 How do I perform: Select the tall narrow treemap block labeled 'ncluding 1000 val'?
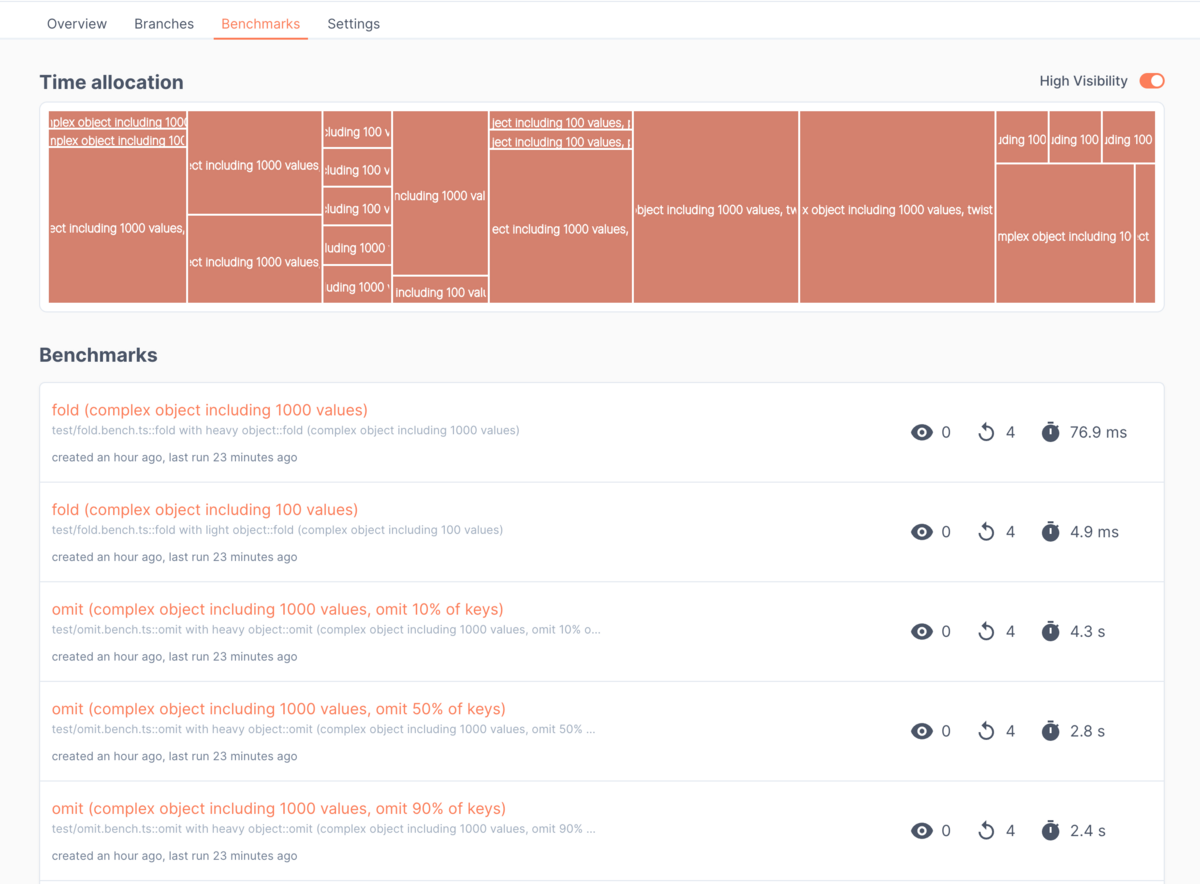point(440,193)
